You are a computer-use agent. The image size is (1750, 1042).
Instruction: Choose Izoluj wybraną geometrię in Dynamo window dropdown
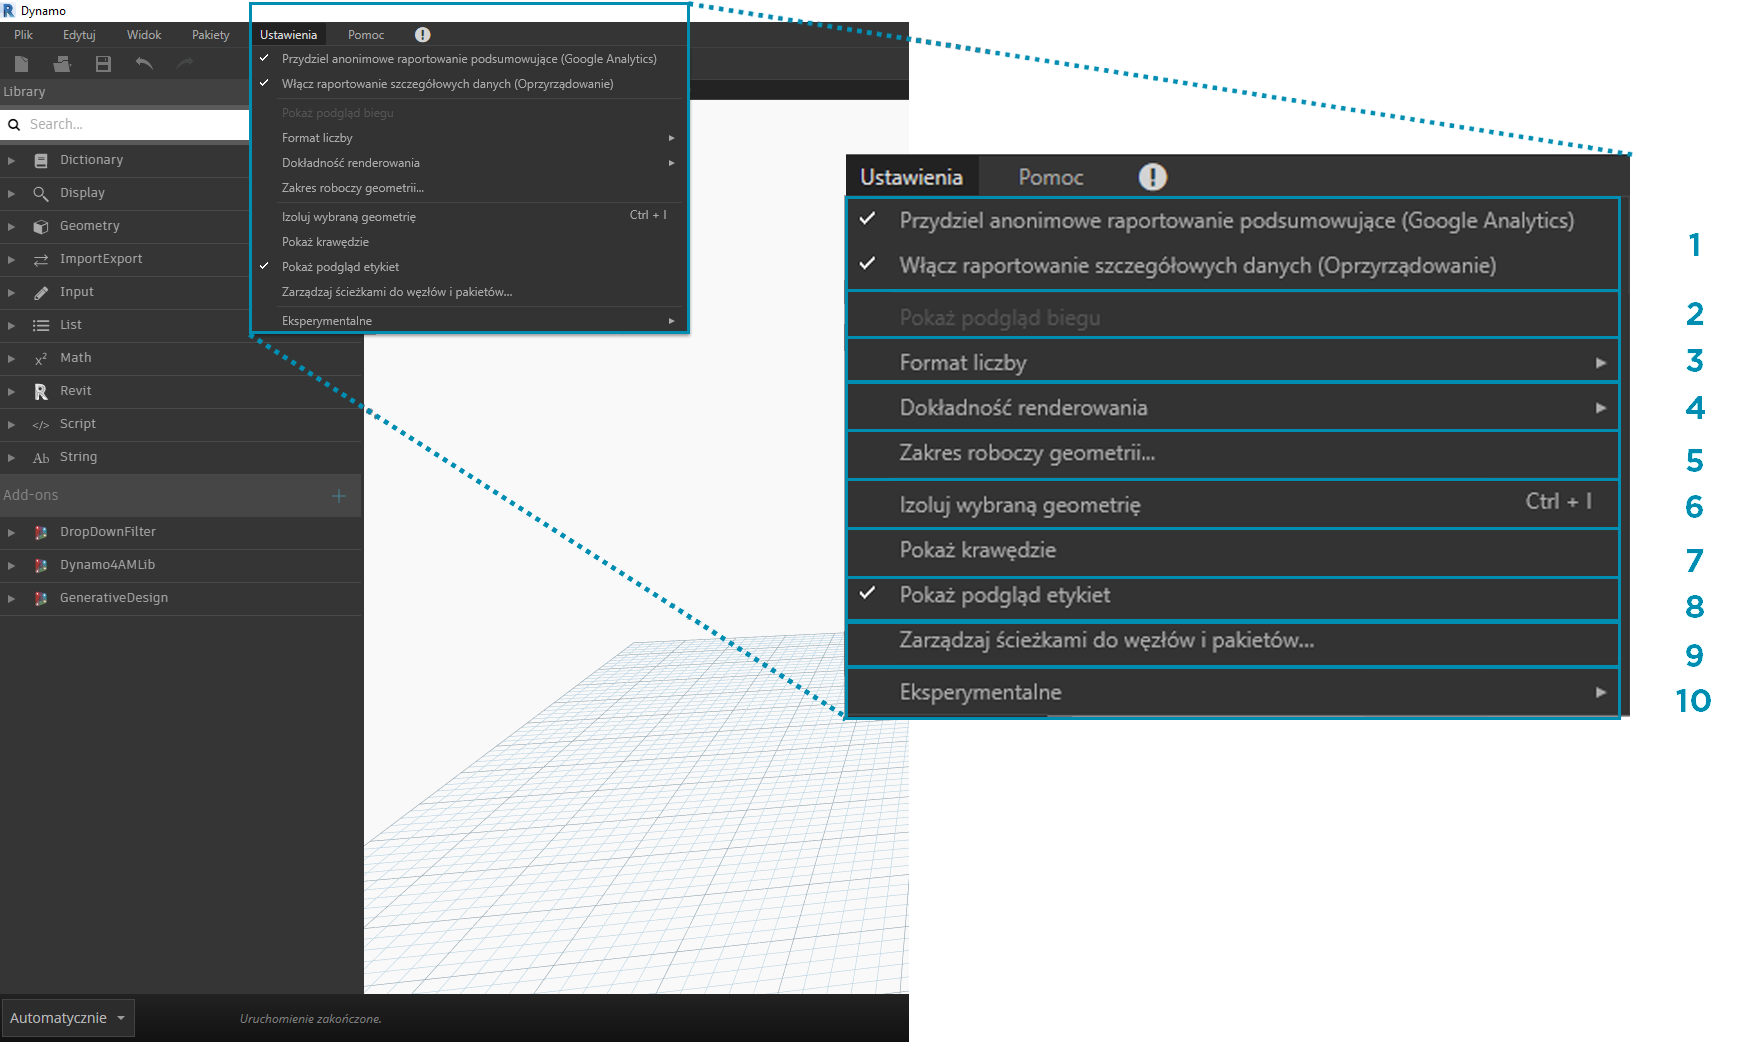pos(469,217)
